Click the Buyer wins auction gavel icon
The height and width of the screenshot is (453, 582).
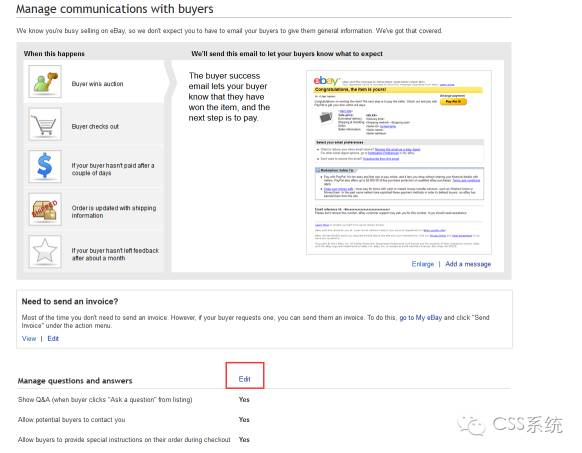pyautogui.click(x=45, y=82)
